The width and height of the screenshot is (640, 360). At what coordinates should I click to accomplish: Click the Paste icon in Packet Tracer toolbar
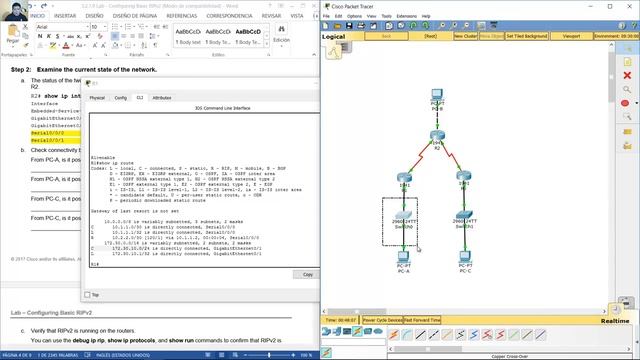point(401,26)
